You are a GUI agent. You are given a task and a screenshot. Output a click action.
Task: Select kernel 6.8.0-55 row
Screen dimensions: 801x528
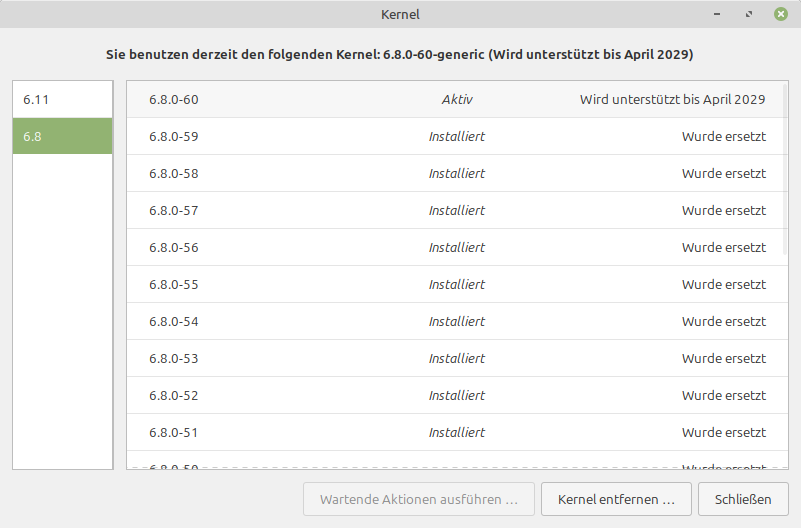coord(457,284)
